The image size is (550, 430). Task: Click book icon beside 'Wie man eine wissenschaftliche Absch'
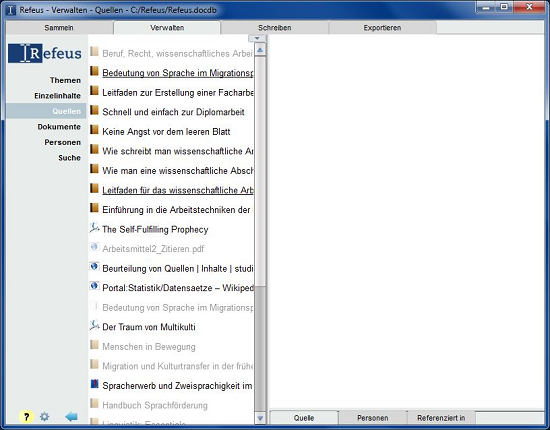pos(94,169)
